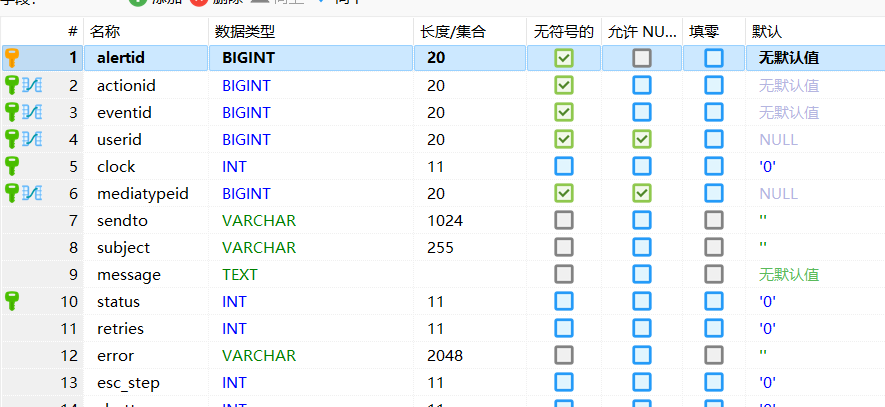Click the foreign key icon in eventid row

pos(32,112)
